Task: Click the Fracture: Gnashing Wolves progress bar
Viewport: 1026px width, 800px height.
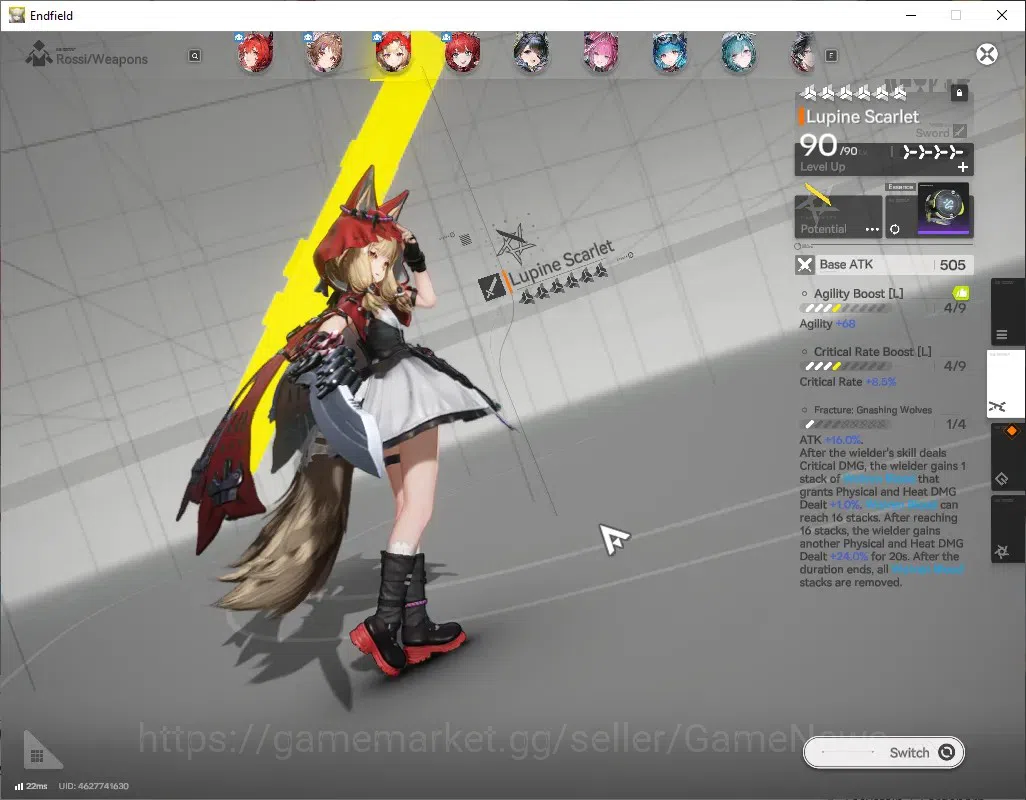Action: click(845, 425)
